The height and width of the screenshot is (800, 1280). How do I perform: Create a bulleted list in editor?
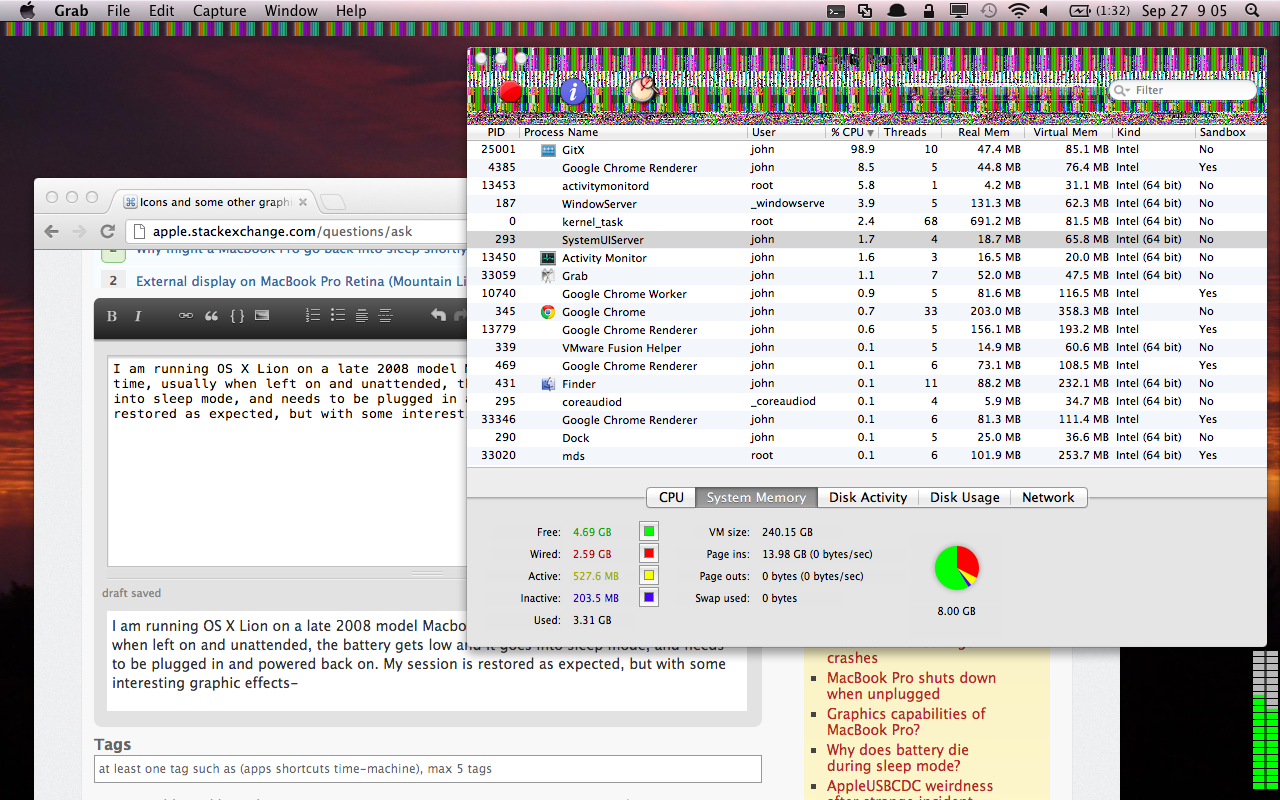click(337, 316)
